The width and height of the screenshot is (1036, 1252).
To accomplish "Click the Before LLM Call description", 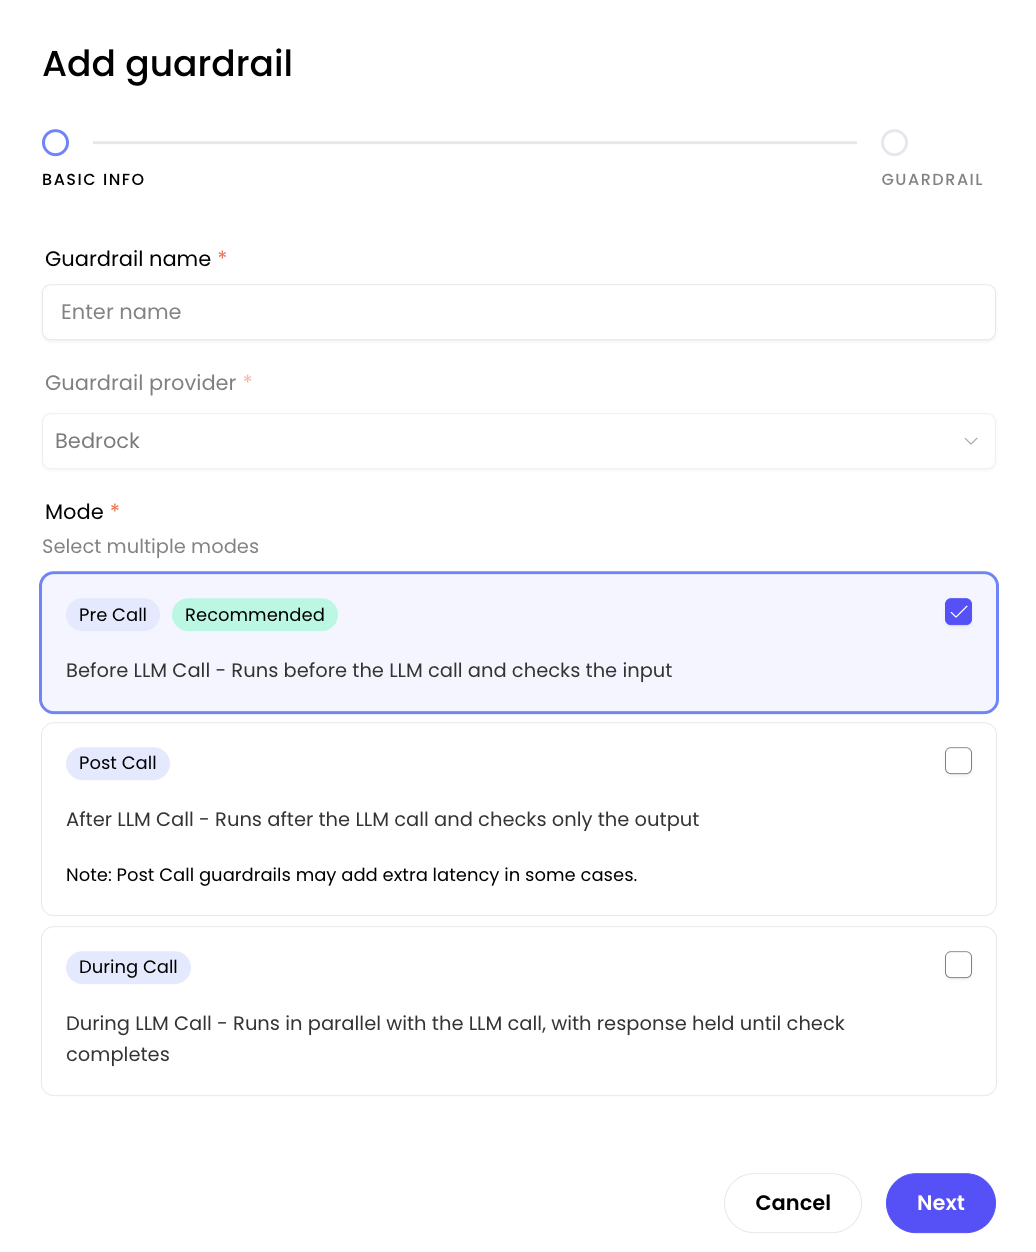I will click(x=368, y=670).
